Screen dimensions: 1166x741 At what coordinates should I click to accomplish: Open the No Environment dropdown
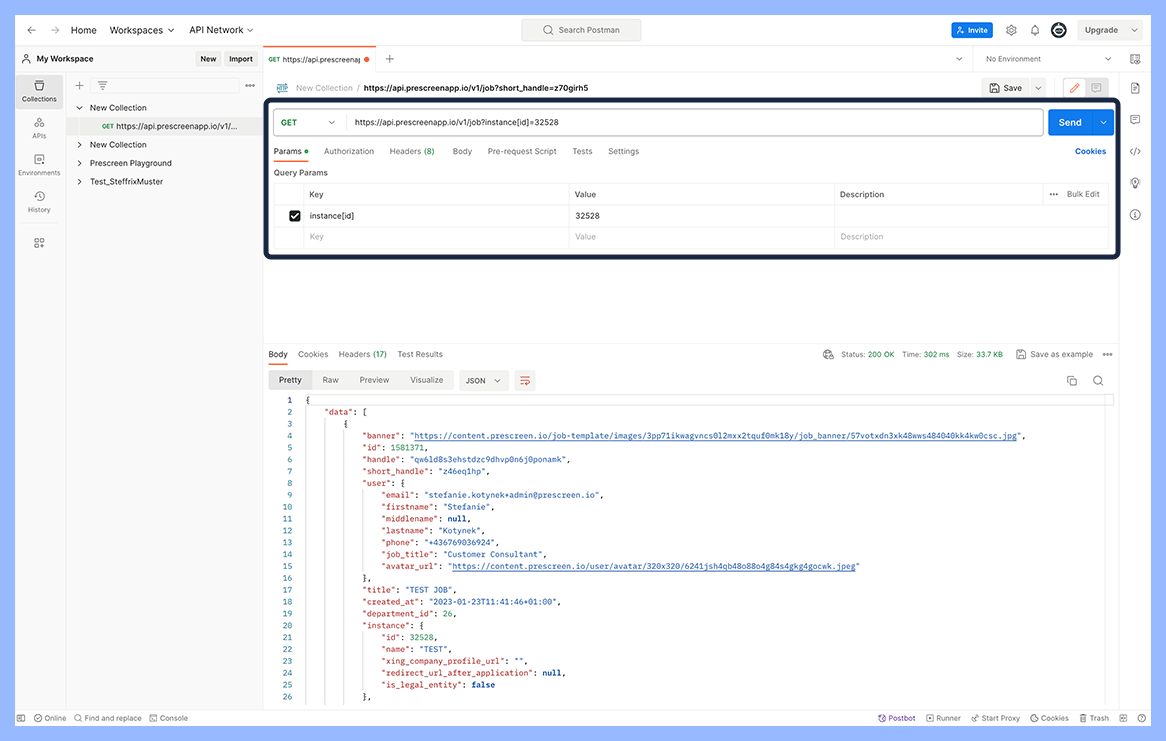[1048, 59]
